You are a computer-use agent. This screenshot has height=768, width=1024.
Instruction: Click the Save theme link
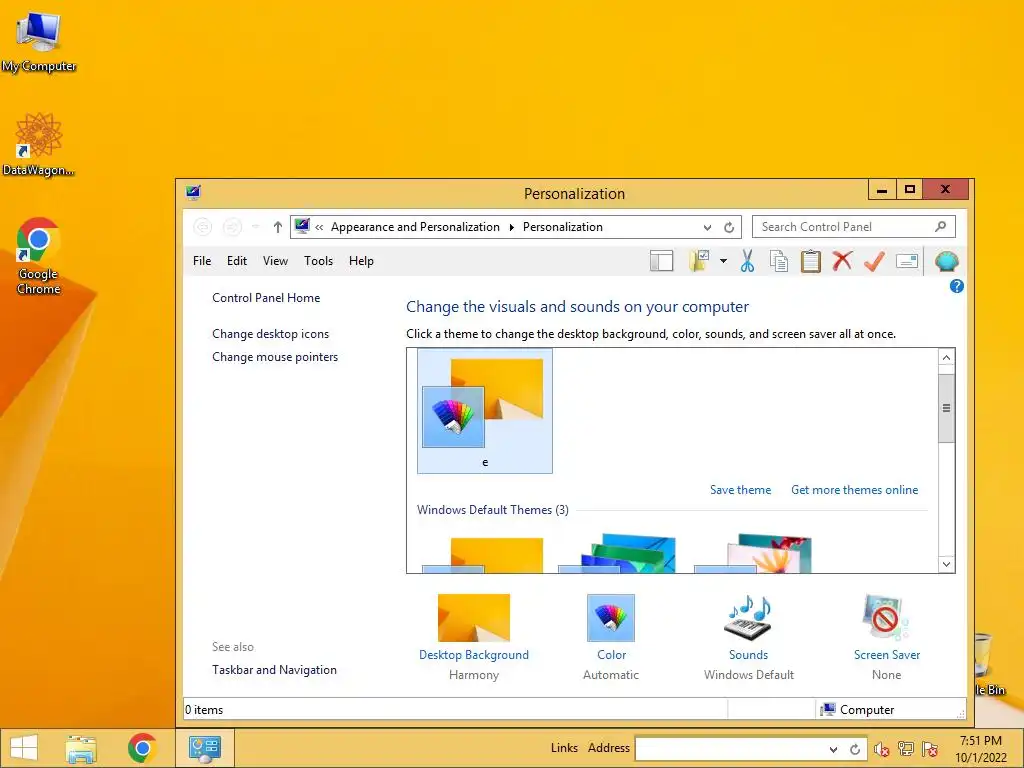(740, 490)
